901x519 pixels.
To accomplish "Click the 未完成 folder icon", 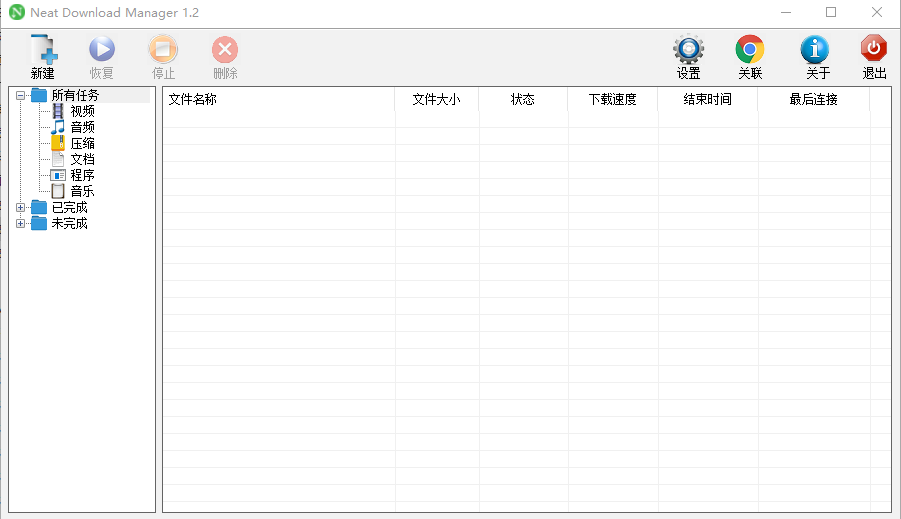I will tap(39, 223).
